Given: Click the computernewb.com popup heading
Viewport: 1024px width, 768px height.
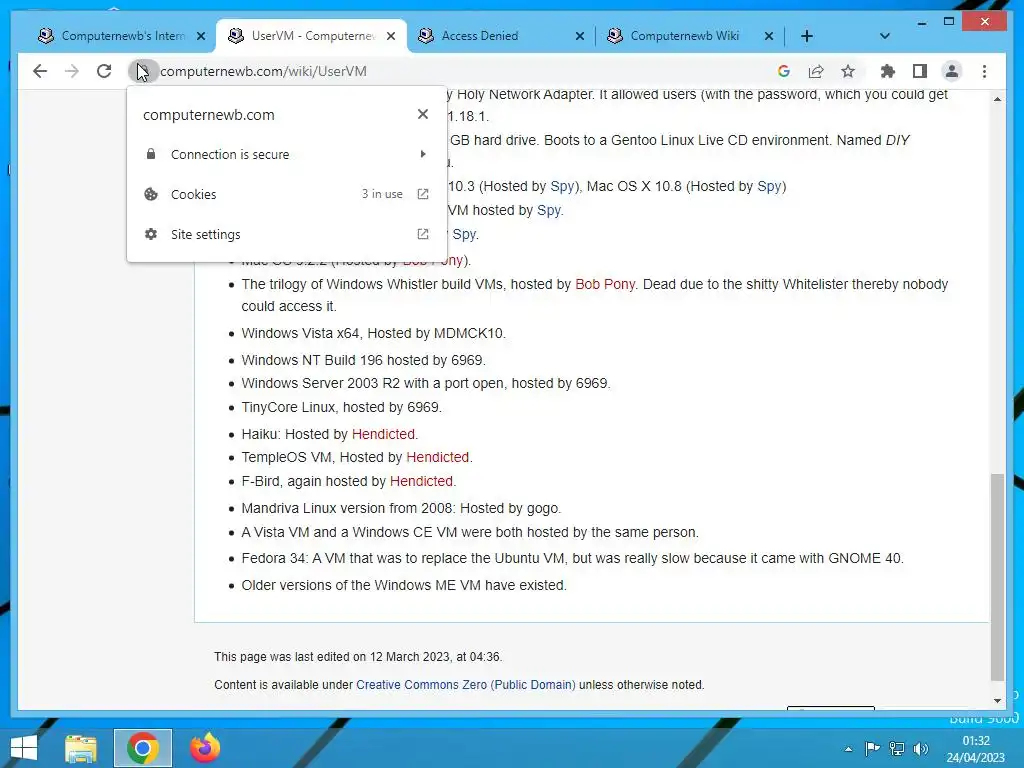Looking at the screenshot, I should [208, 115].
